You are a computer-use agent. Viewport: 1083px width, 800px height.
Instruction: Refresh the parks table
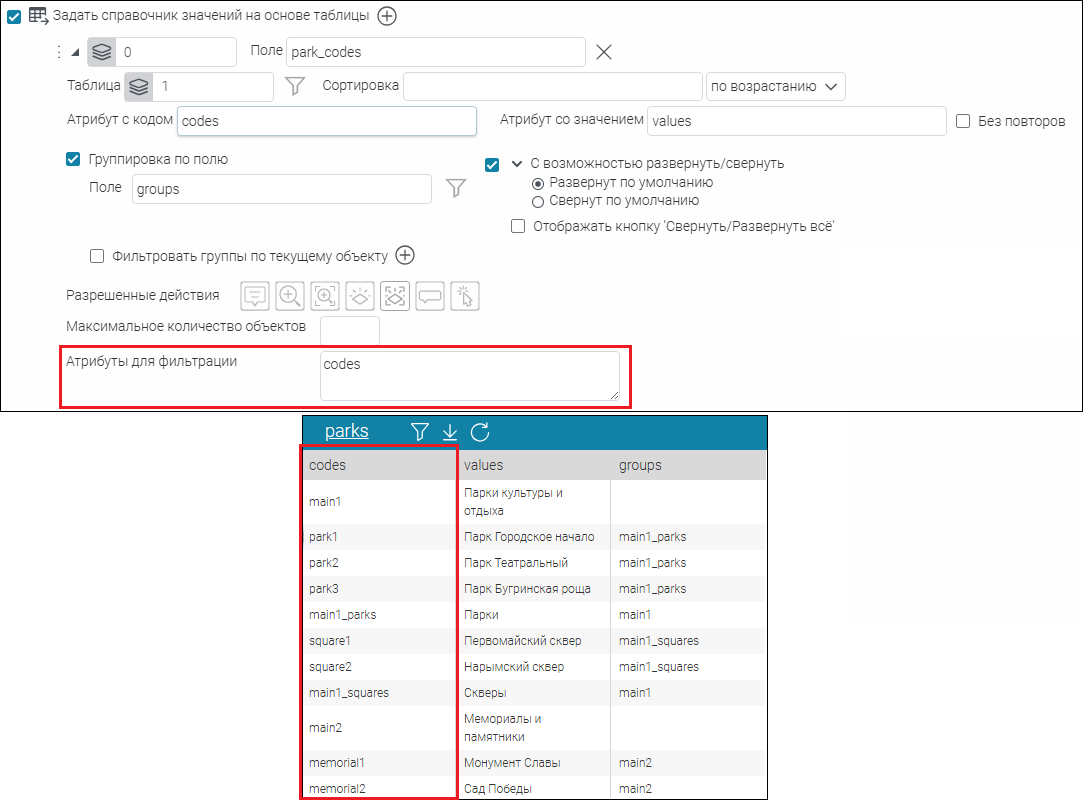pos(480,432)
